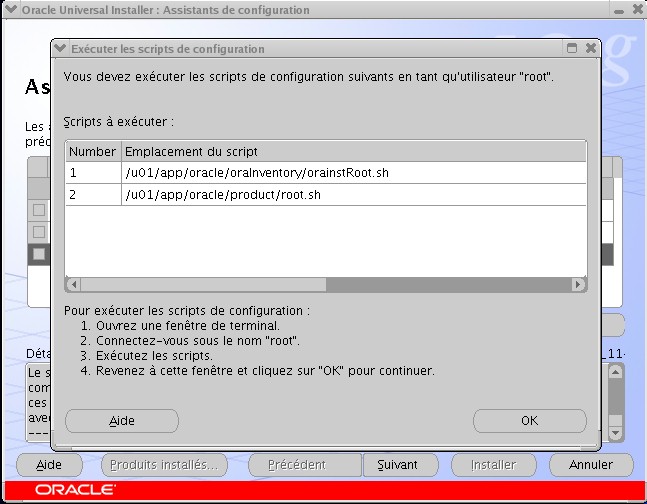Click scripts table right scroll arrow
This screenshot has height=504, width=647.
point(578,284)
